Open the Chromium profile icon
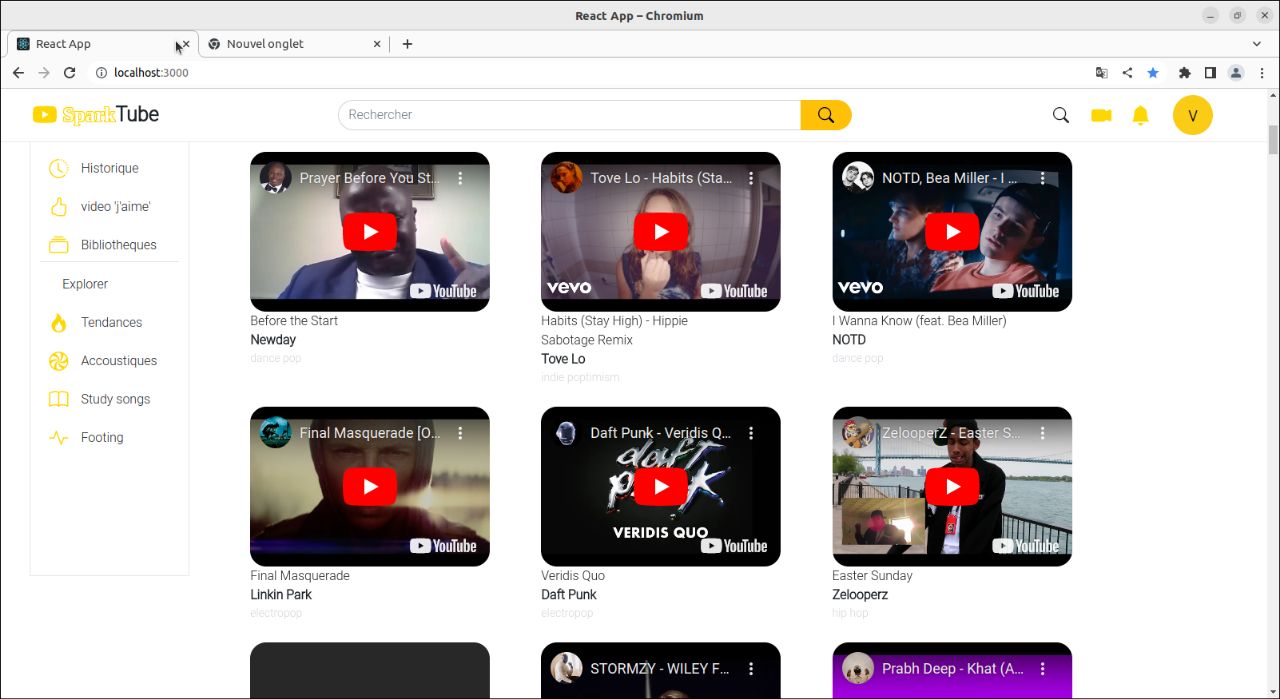 (x=1236, y=73)
